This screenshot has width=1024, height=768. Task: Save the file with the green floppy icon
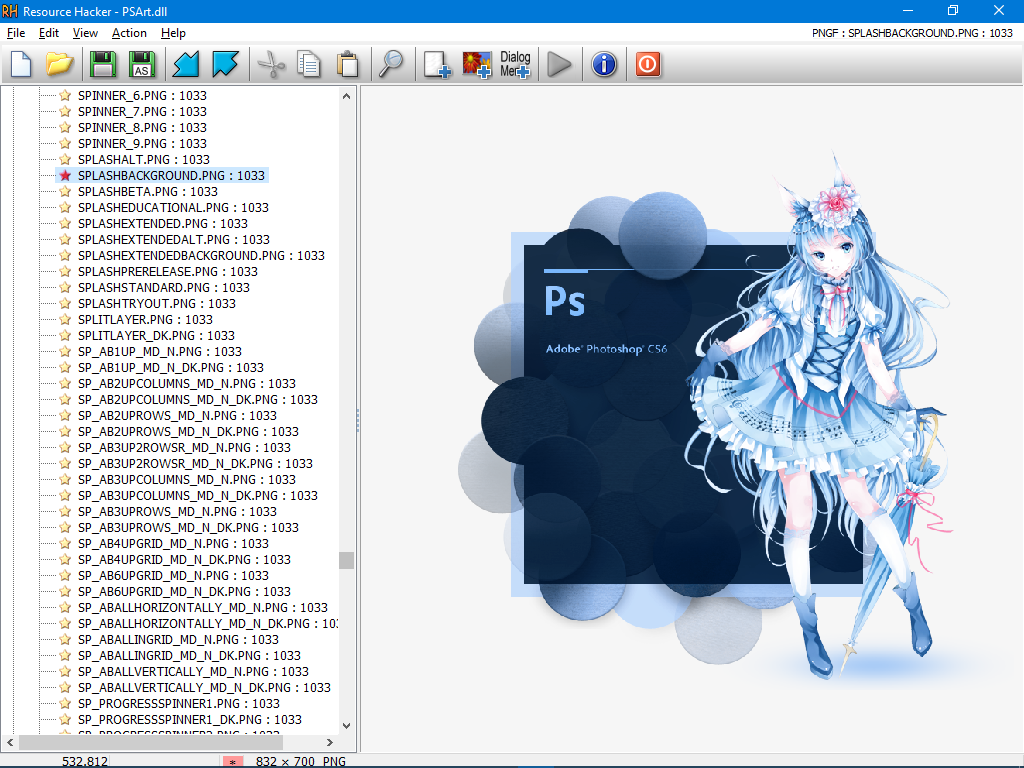click(103, 64)
